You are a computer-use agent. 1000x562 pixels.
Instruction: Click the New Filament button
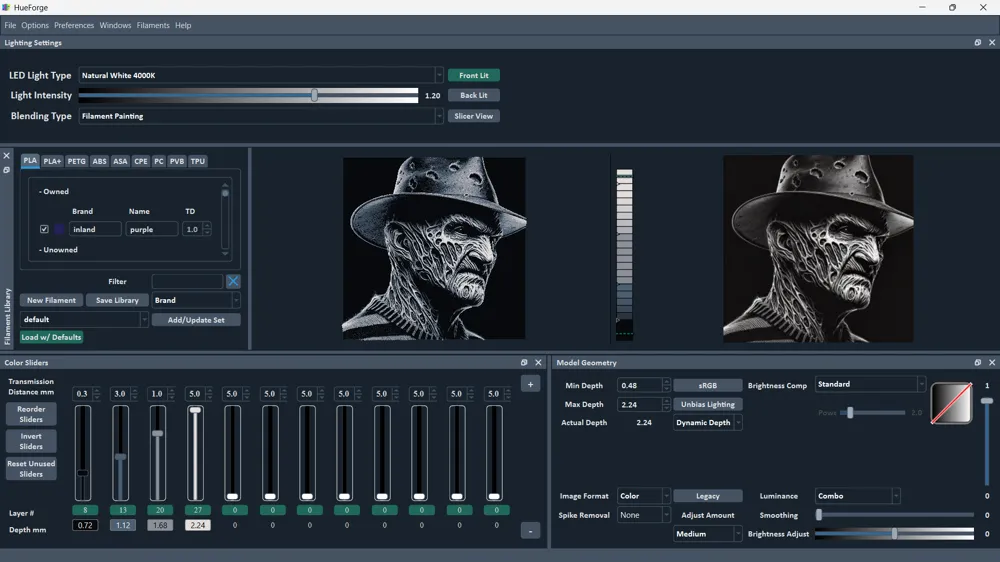click(x=51, y=300)
